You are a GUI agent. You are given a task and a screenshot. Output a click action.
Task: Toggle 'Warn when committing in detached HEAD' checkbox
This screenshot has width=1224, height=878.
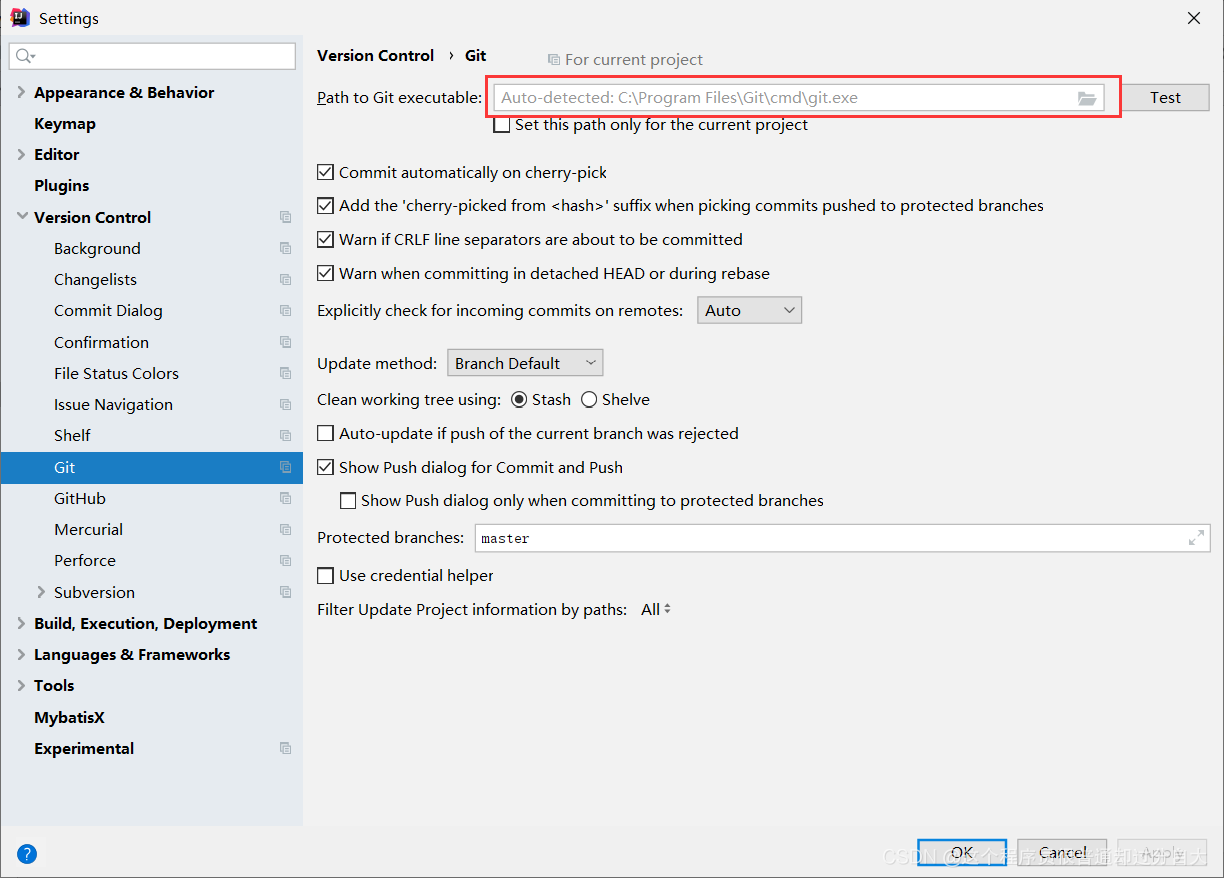[325, 273]
